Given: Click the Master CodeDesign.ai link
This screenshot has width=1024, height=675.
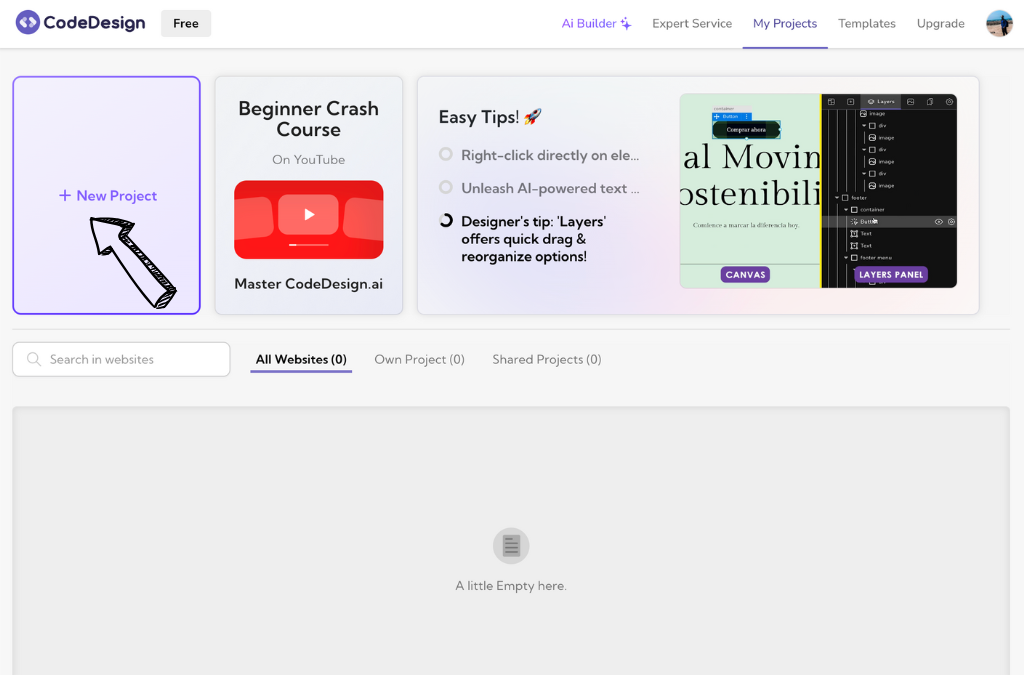Looking at the screenshot, I should click(309, 284).
